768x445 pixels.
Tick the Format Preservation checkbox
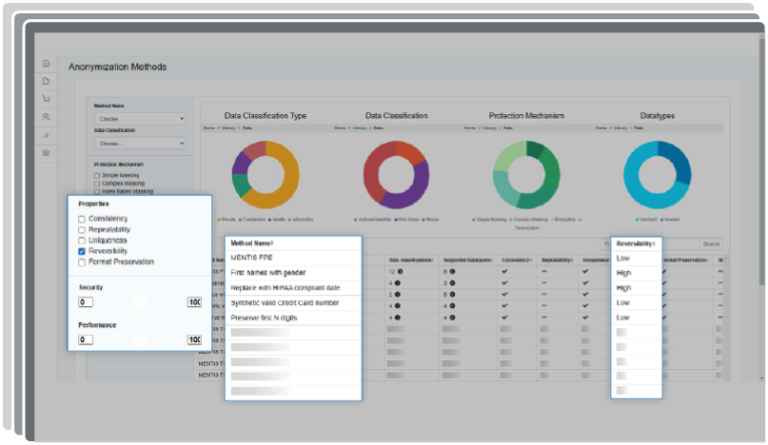click(82, 262)
